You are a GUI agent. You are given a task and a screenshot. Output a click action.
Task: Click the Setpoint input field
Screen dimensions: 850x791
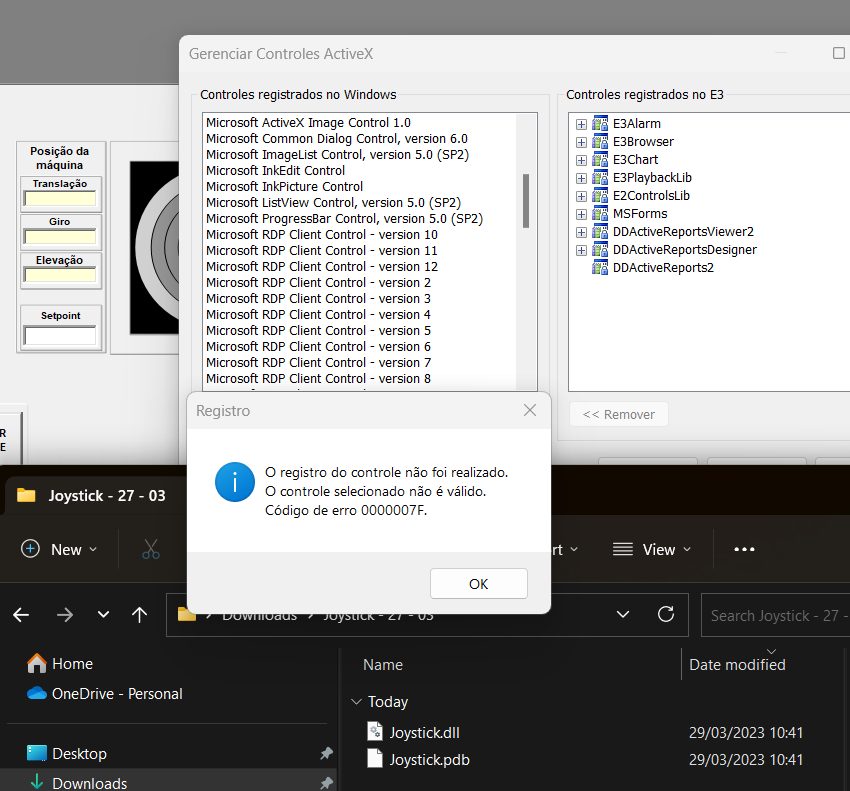(60, 336)
